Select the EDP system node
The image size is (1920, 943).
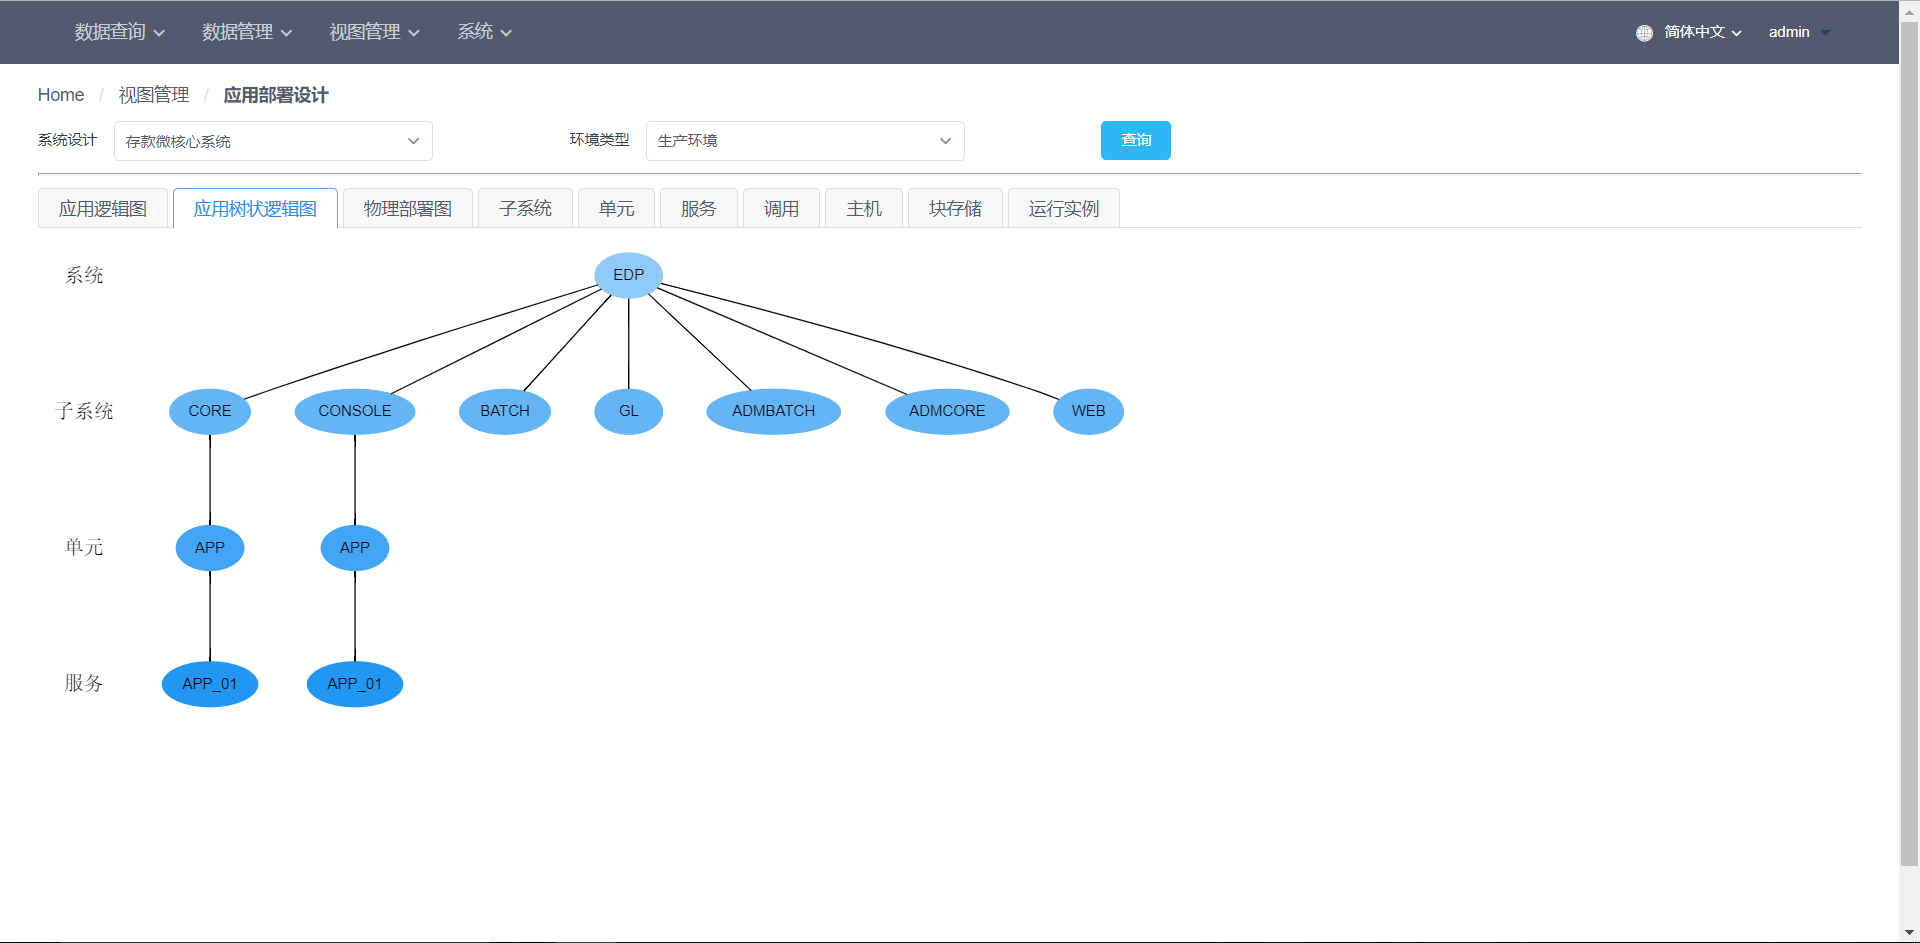click(629, 275)
